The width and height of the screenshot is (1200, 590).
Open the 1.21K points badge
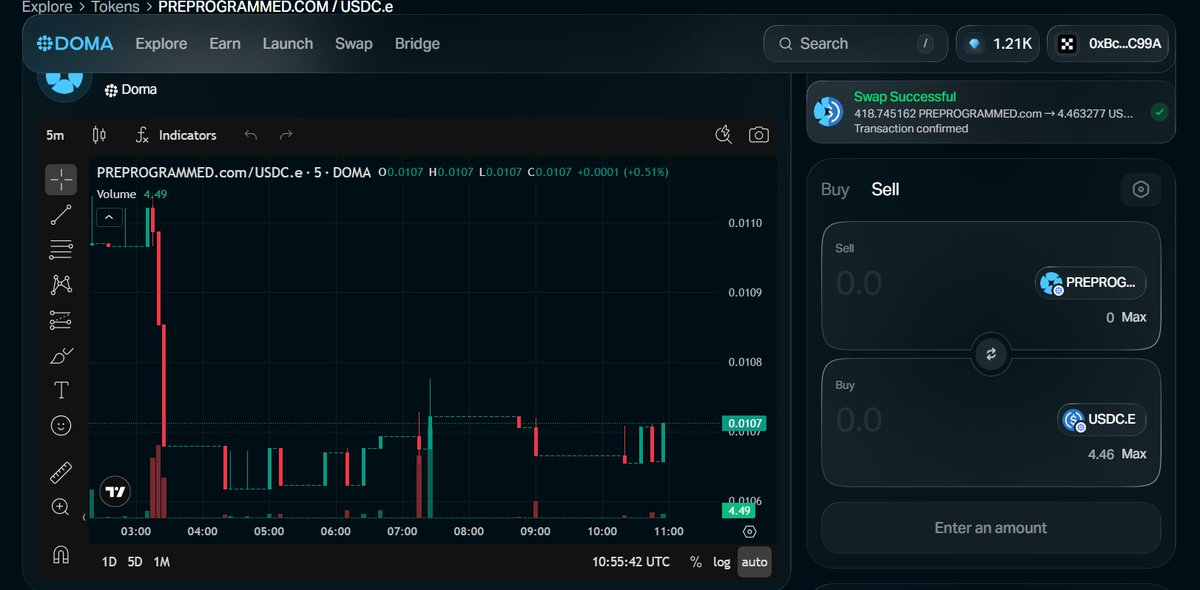click(x=999, y=44)
